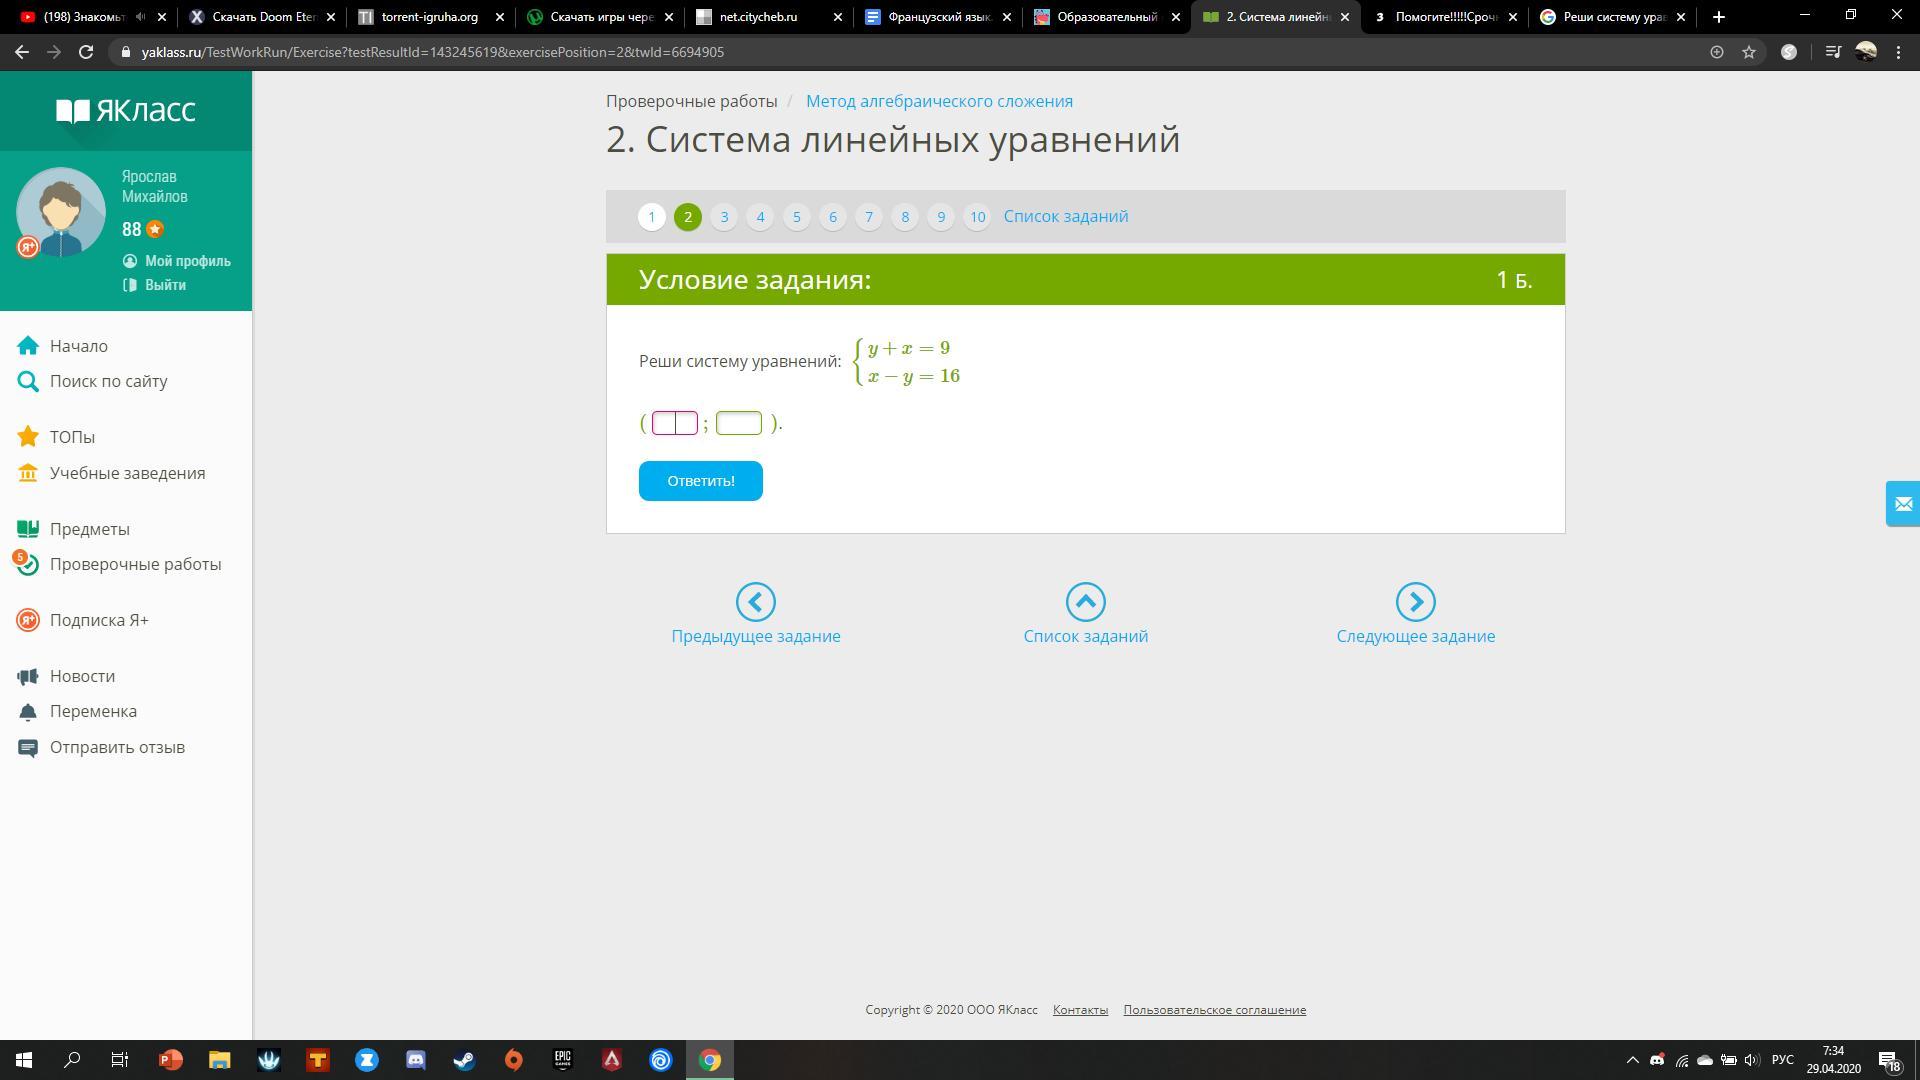This screenshot has width=1920, height=1080.
Task: Open the mail feedback side icon
Action: click(x=1902, y=504)
